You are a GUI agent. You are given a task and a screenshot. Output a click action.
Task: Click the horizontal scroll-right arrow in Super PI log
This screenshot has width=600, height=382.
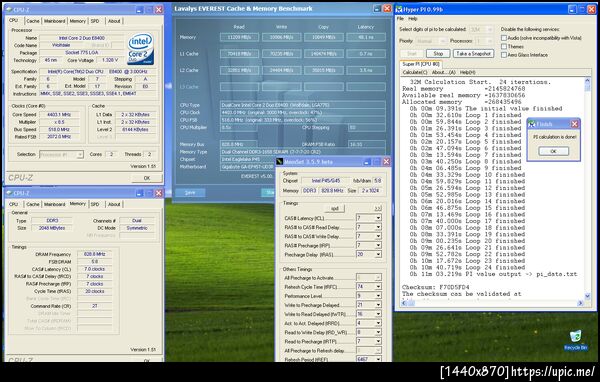[580, 303]
